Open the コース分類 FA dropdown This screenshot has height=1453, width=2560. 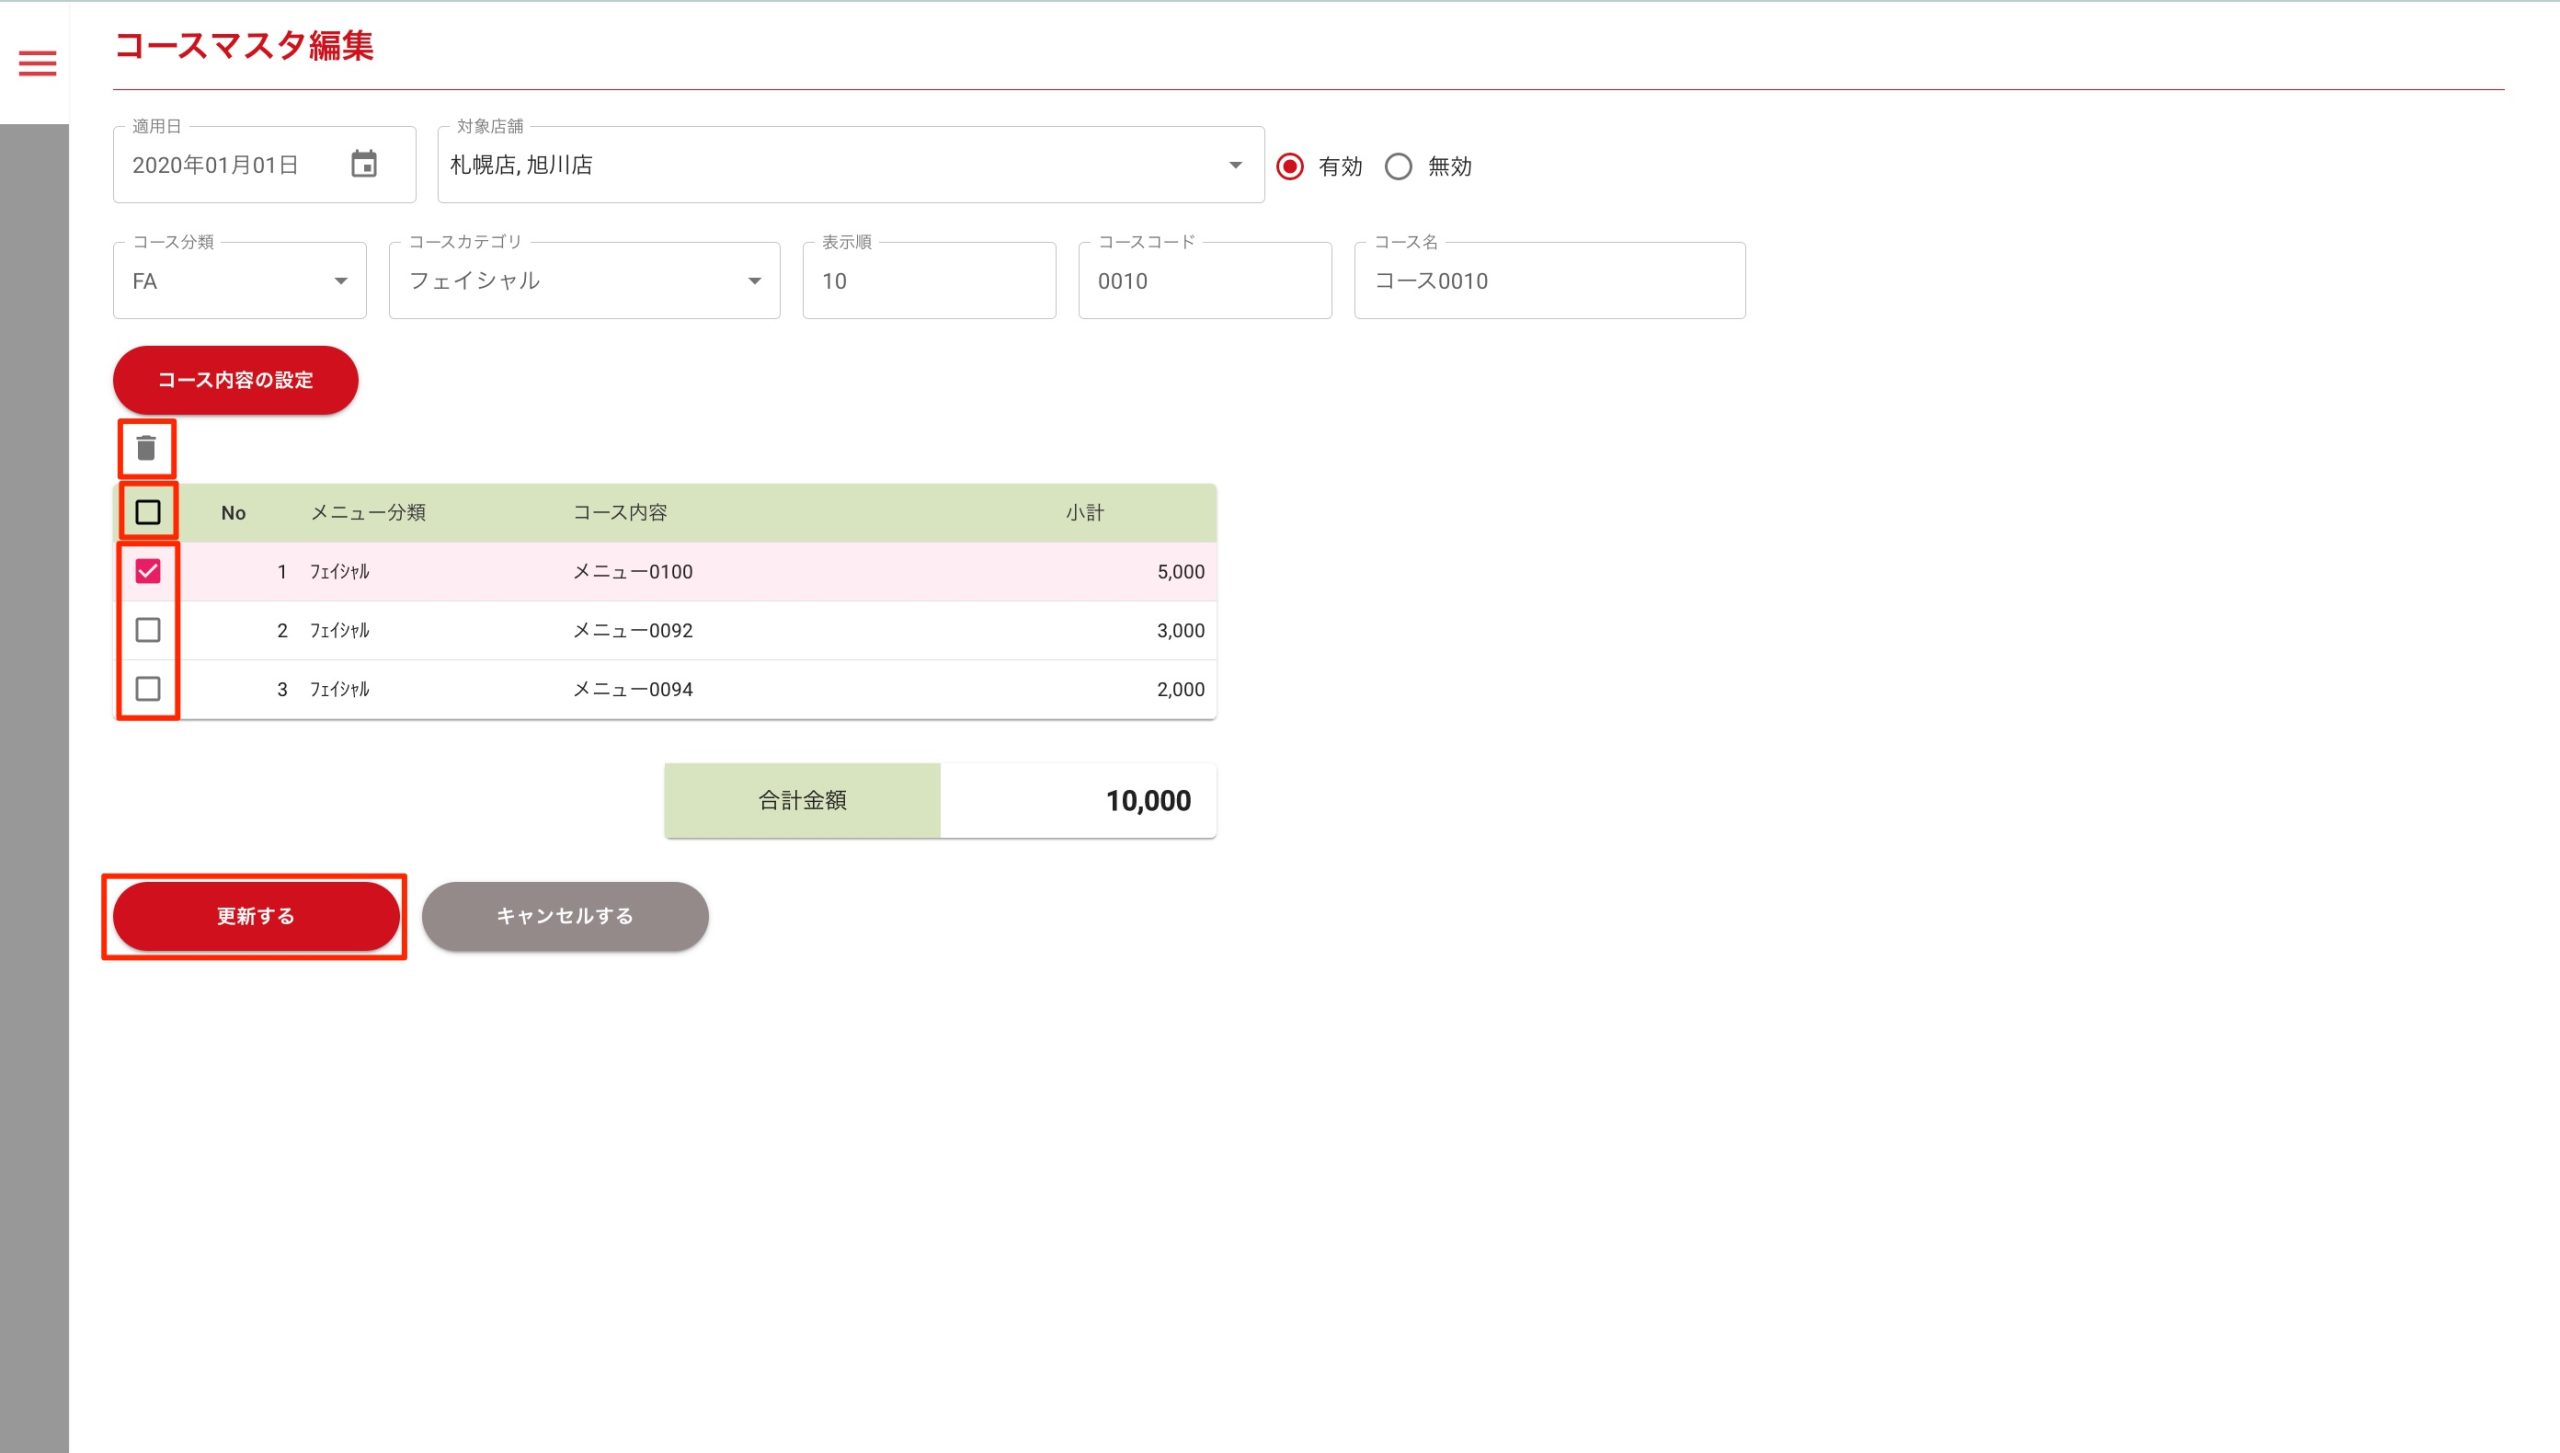(240, 281)
